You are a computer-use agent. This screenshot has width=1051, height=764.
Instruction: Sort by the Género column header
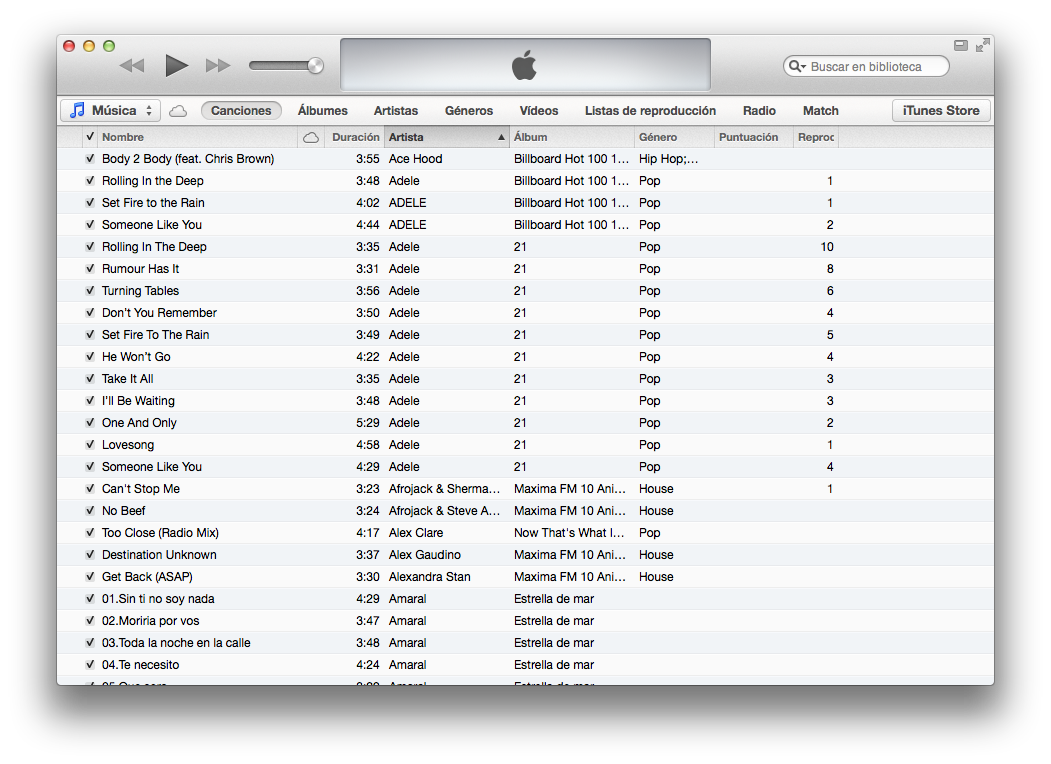pos(674,137)
